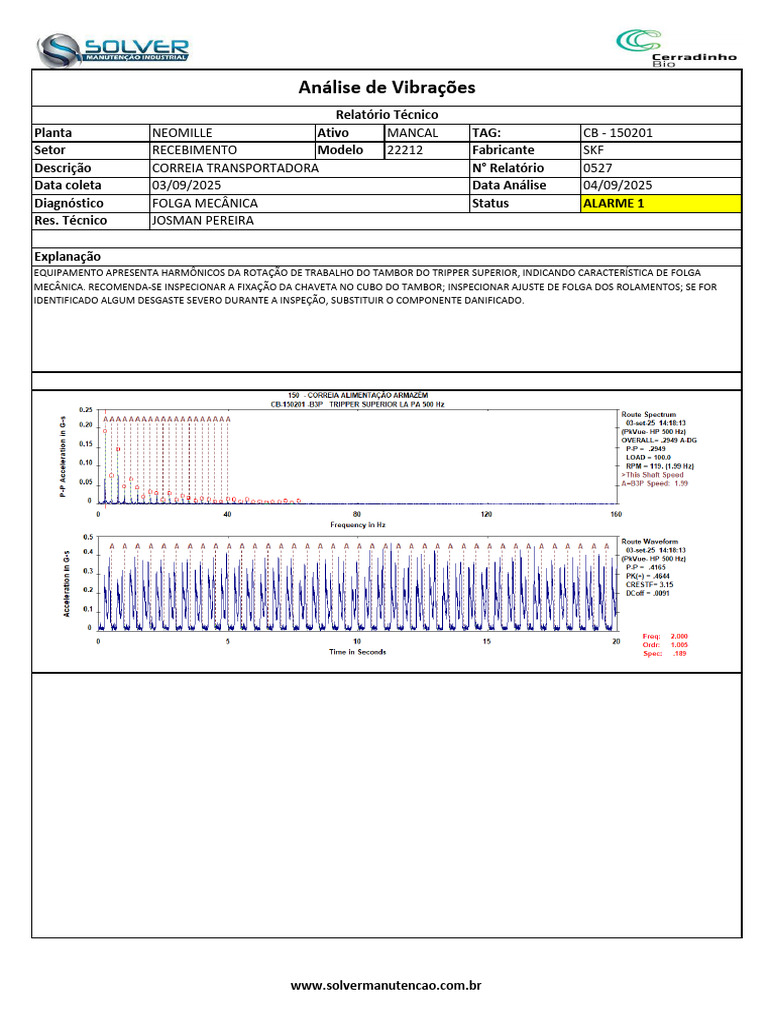Click the 'Data coleta' label
768x1024 pixels.
tap(68, 185)
